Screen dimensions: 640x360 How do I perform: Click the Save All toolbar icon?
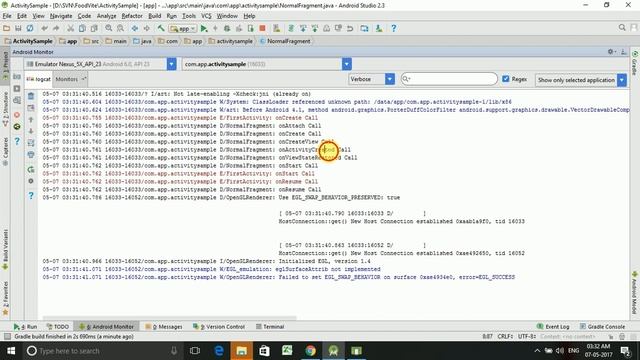[18, 28]
